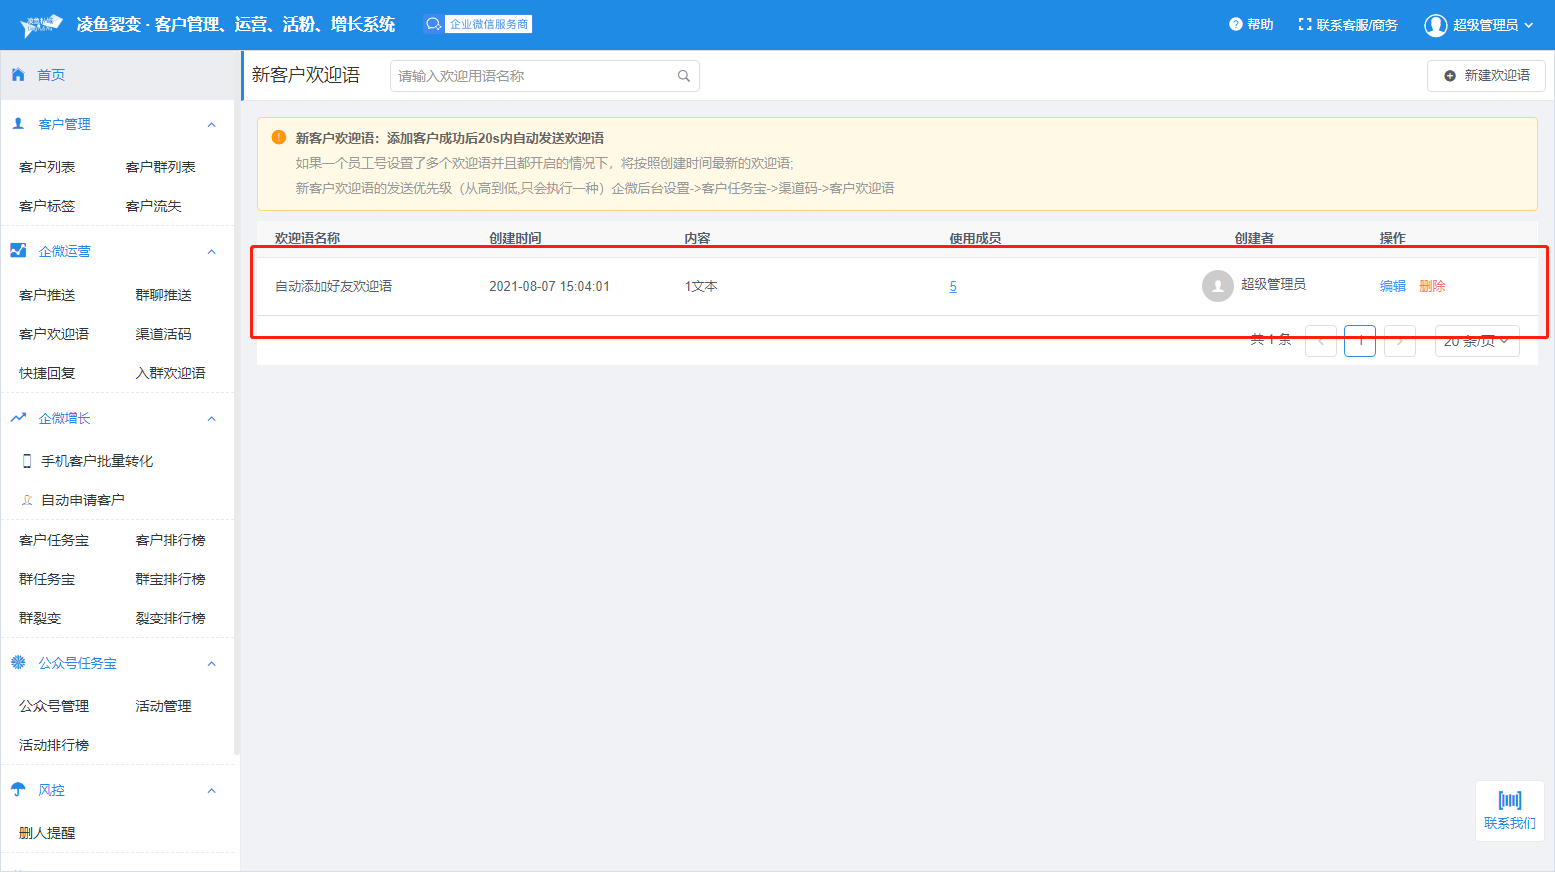Collapse the 企微运营 sidebar section
The width and height of the screenshot is (1555, 872).
coord(211,252)
